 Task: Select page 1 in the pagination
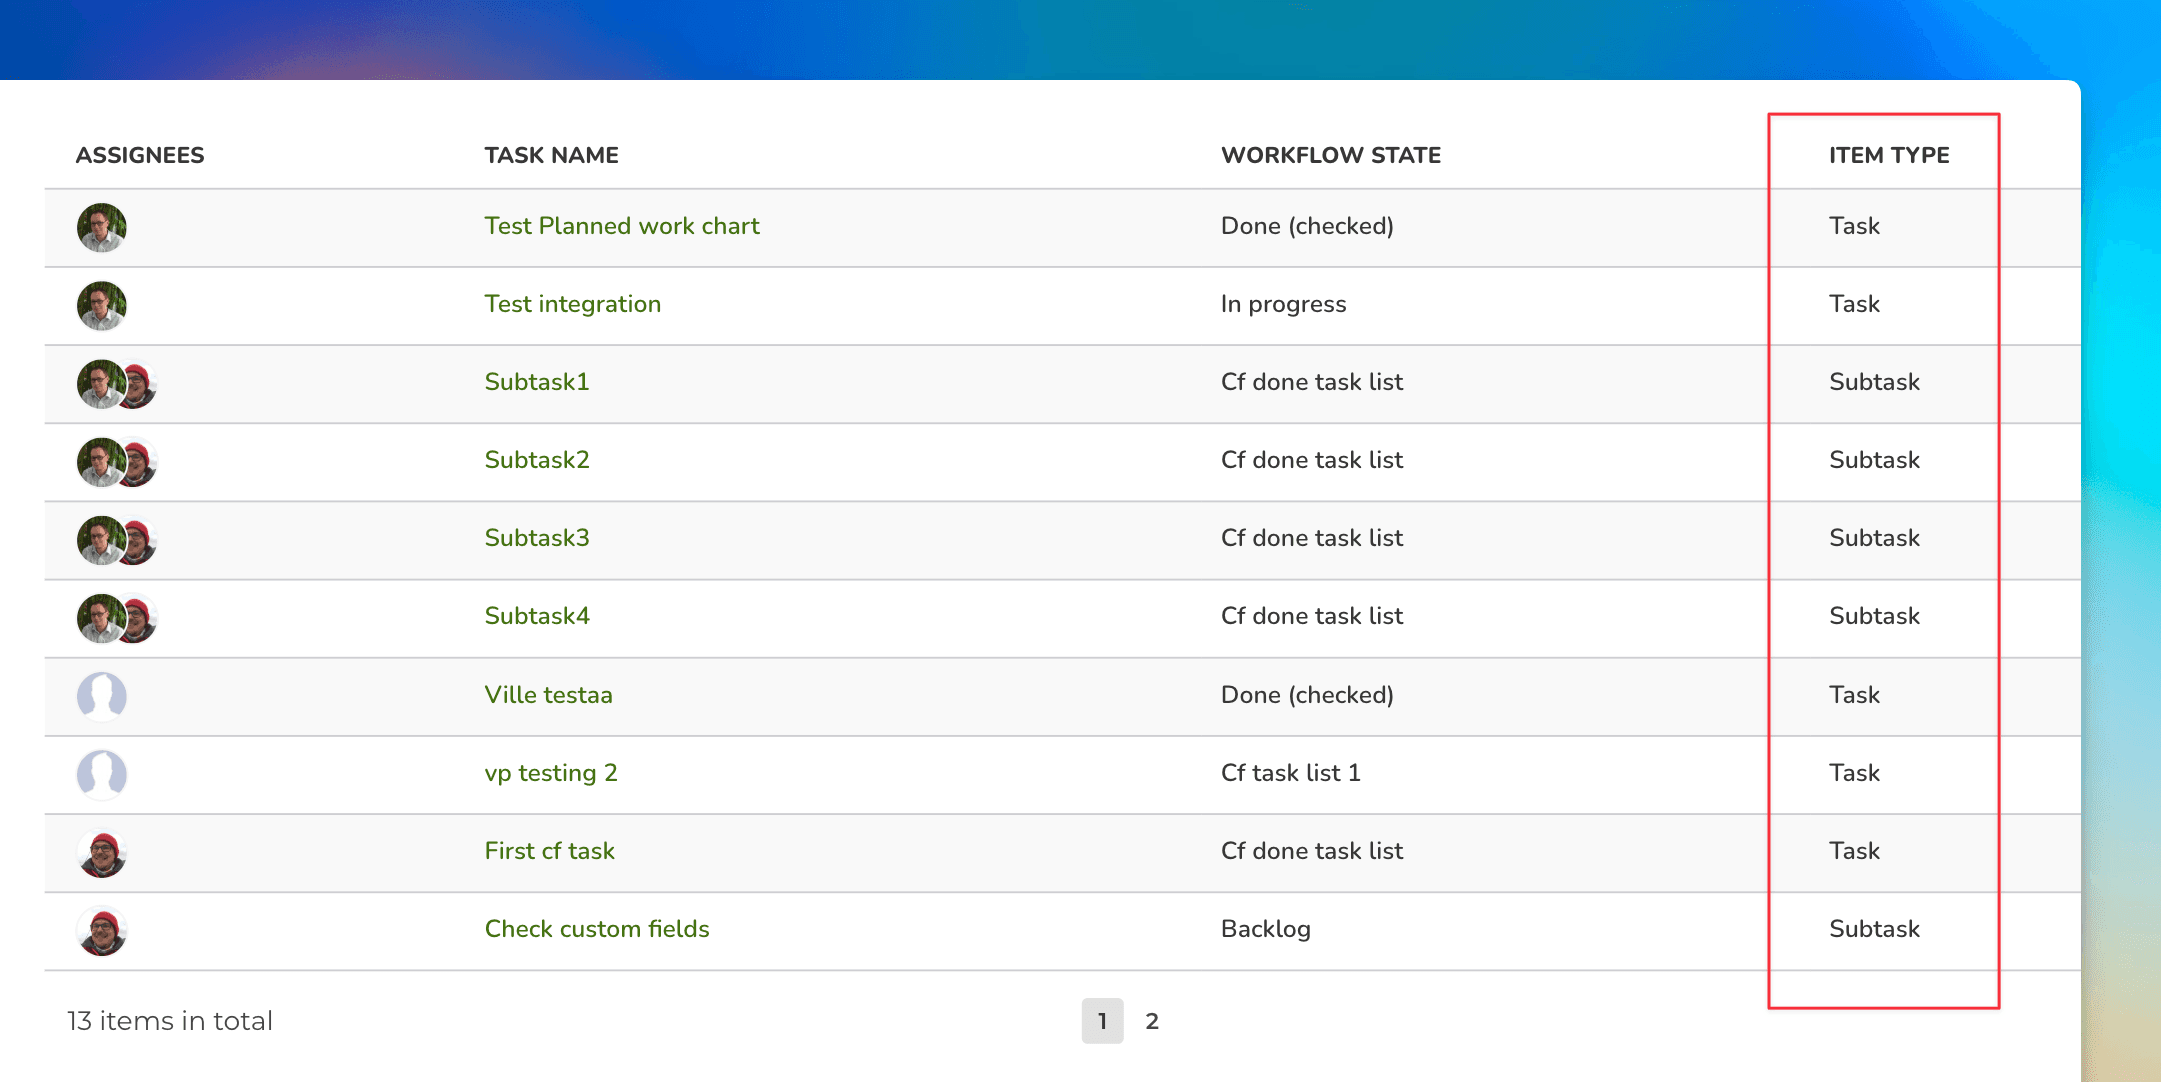click(x=1102, y=1021)
